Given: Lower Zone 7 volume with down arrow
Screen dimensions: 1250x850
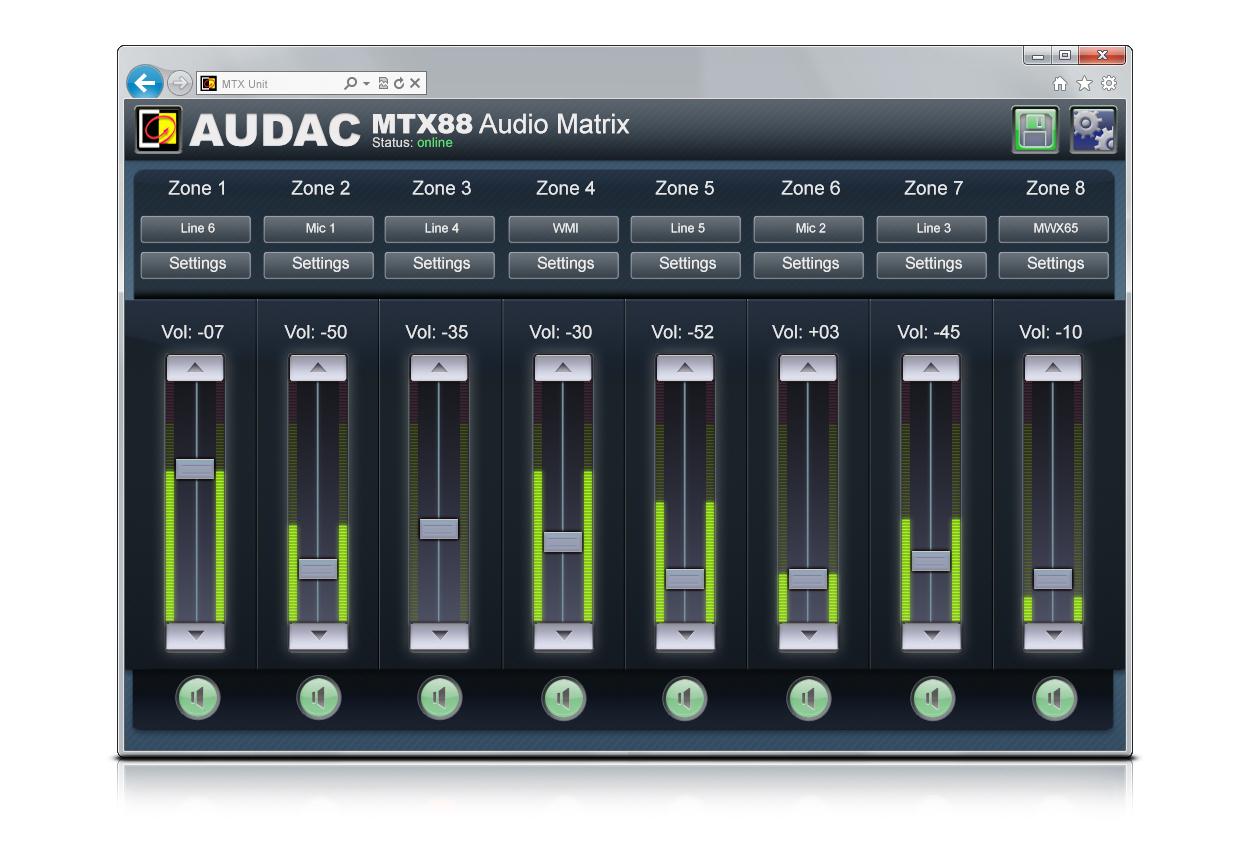Looking at the screenshot, I should pos(931,636).
